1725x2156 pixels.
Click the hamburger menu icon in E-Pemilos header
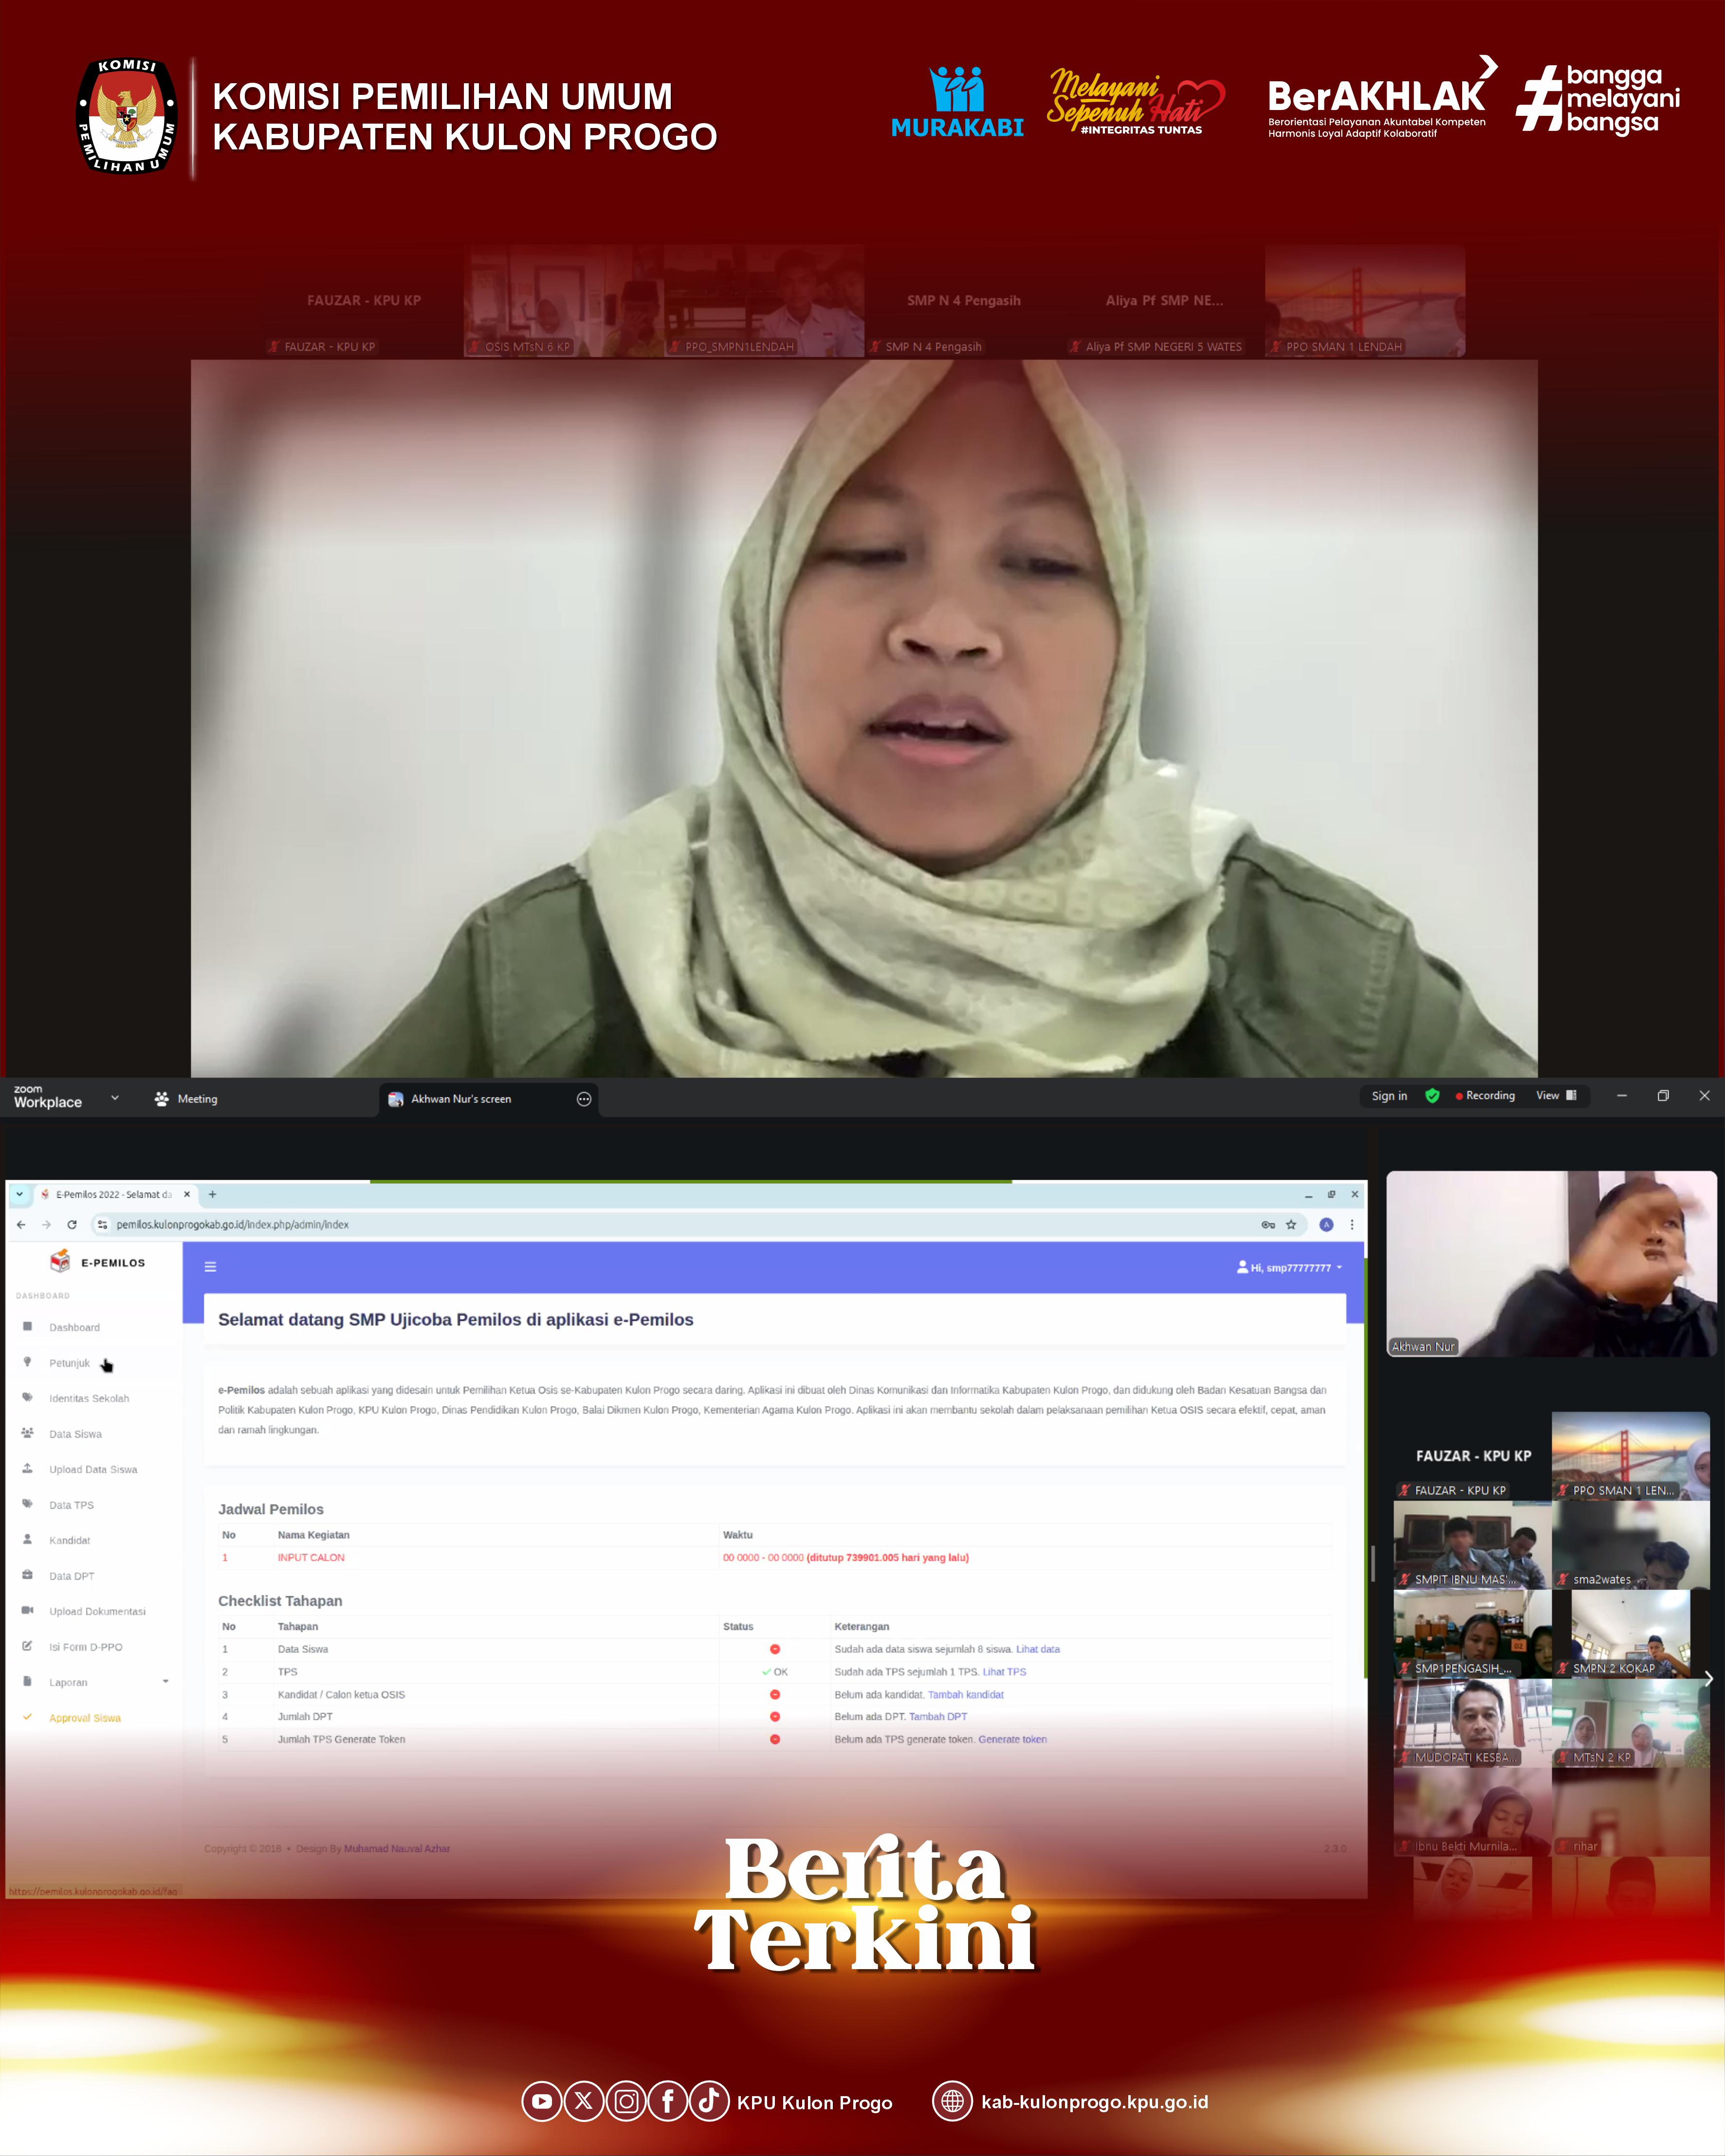[210, 1267]
